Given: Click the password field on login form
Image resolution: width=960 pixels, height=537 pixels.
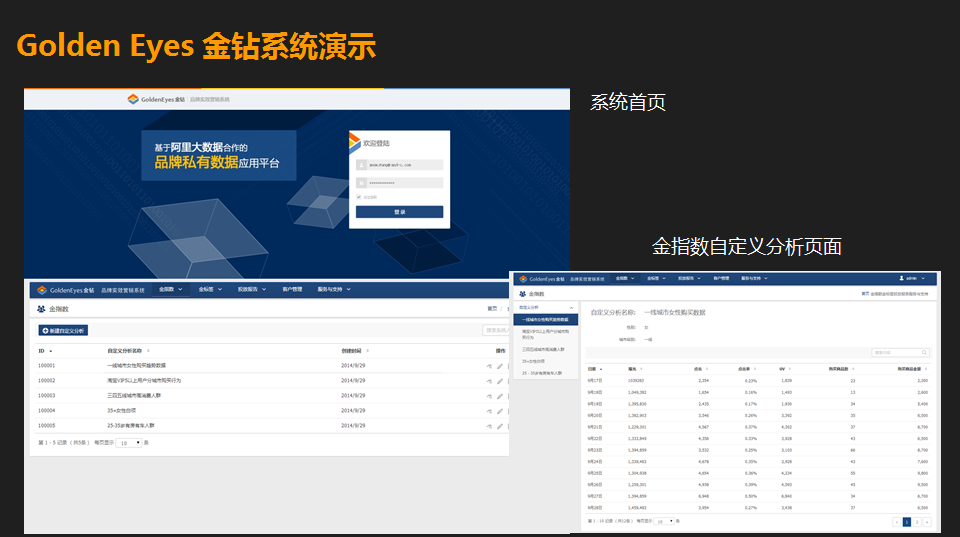Looking at the screenshot, I should (x=399, y=182).
